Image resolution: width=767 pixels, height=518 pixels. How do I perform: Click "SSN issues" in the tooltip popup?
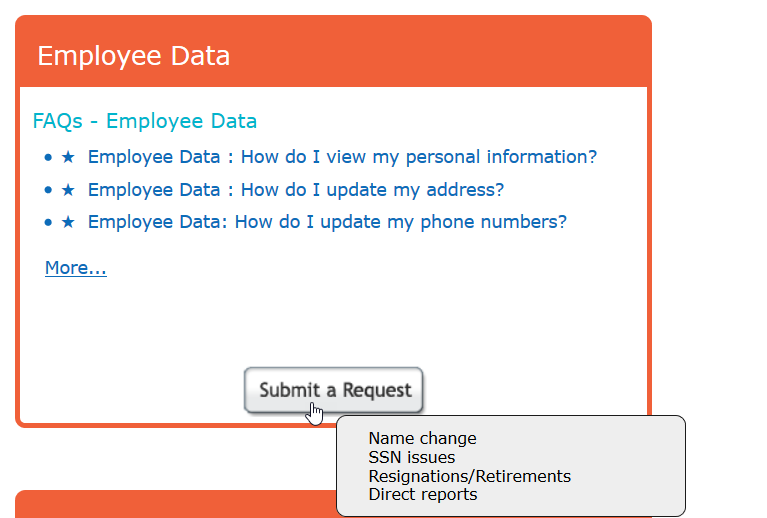click(411, 457)
